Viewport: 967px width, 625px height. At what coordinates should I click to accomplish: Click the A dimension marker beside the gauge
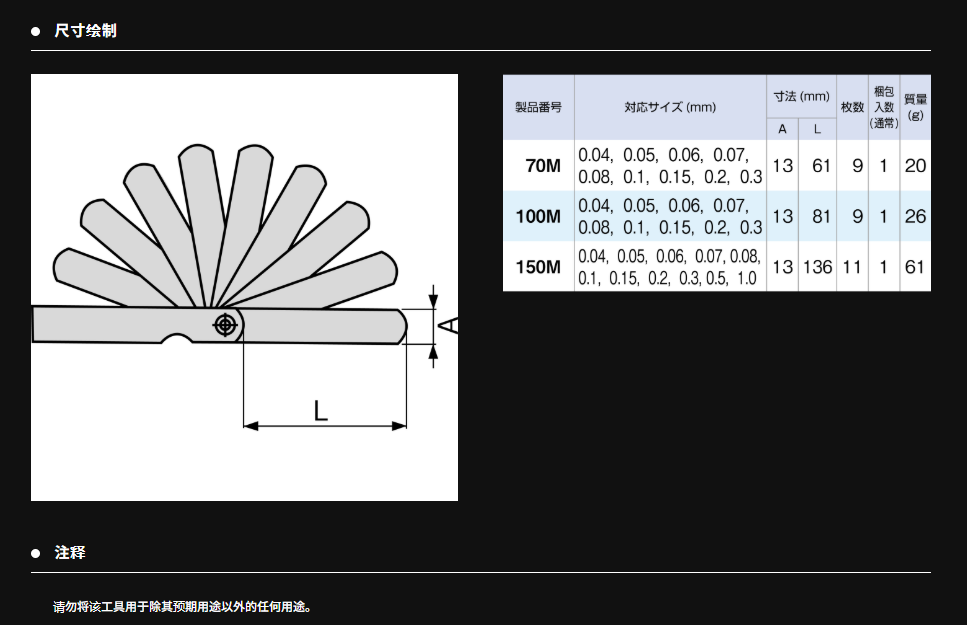(x=449, y=325)
